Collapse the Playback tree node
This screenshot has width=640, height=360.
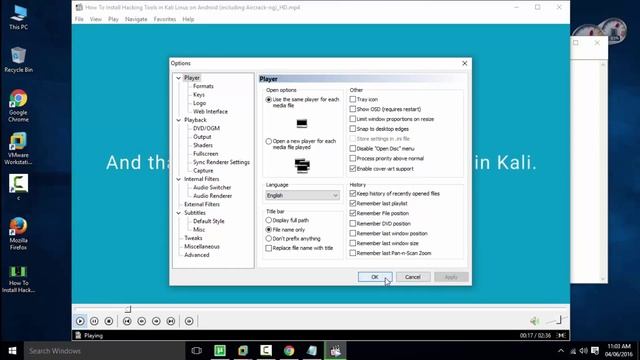[178, 120]
